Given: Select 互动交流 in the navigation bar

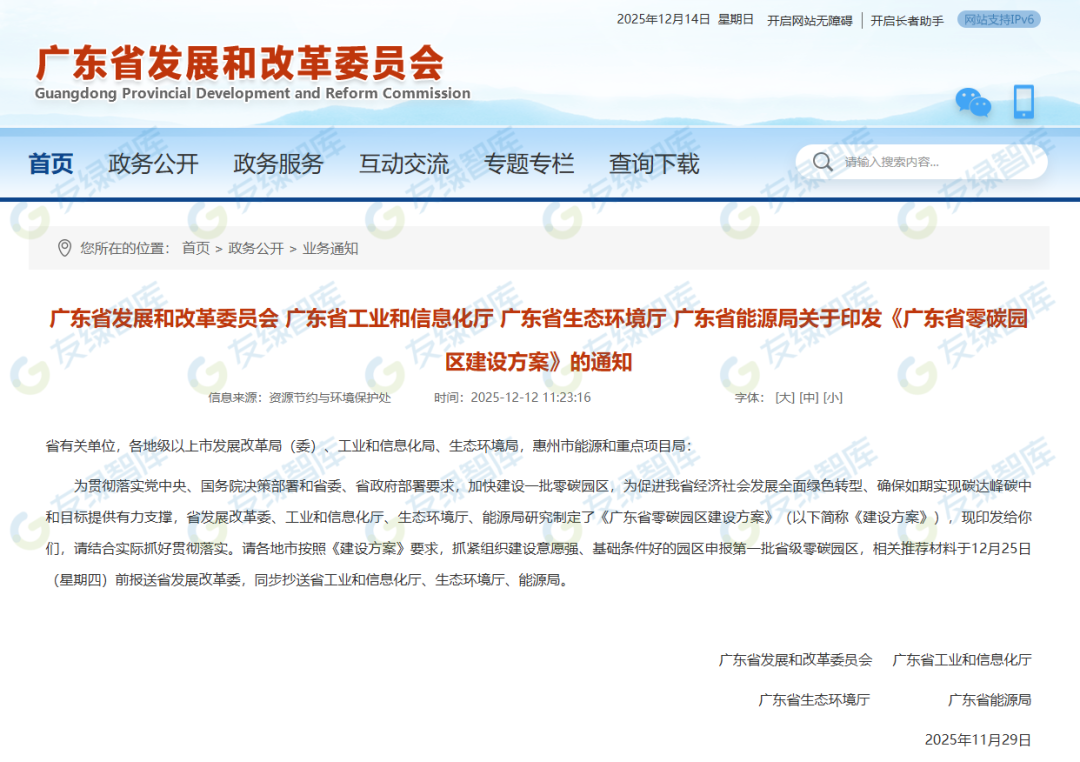Looking at the screenshot, I should [404, 164].
